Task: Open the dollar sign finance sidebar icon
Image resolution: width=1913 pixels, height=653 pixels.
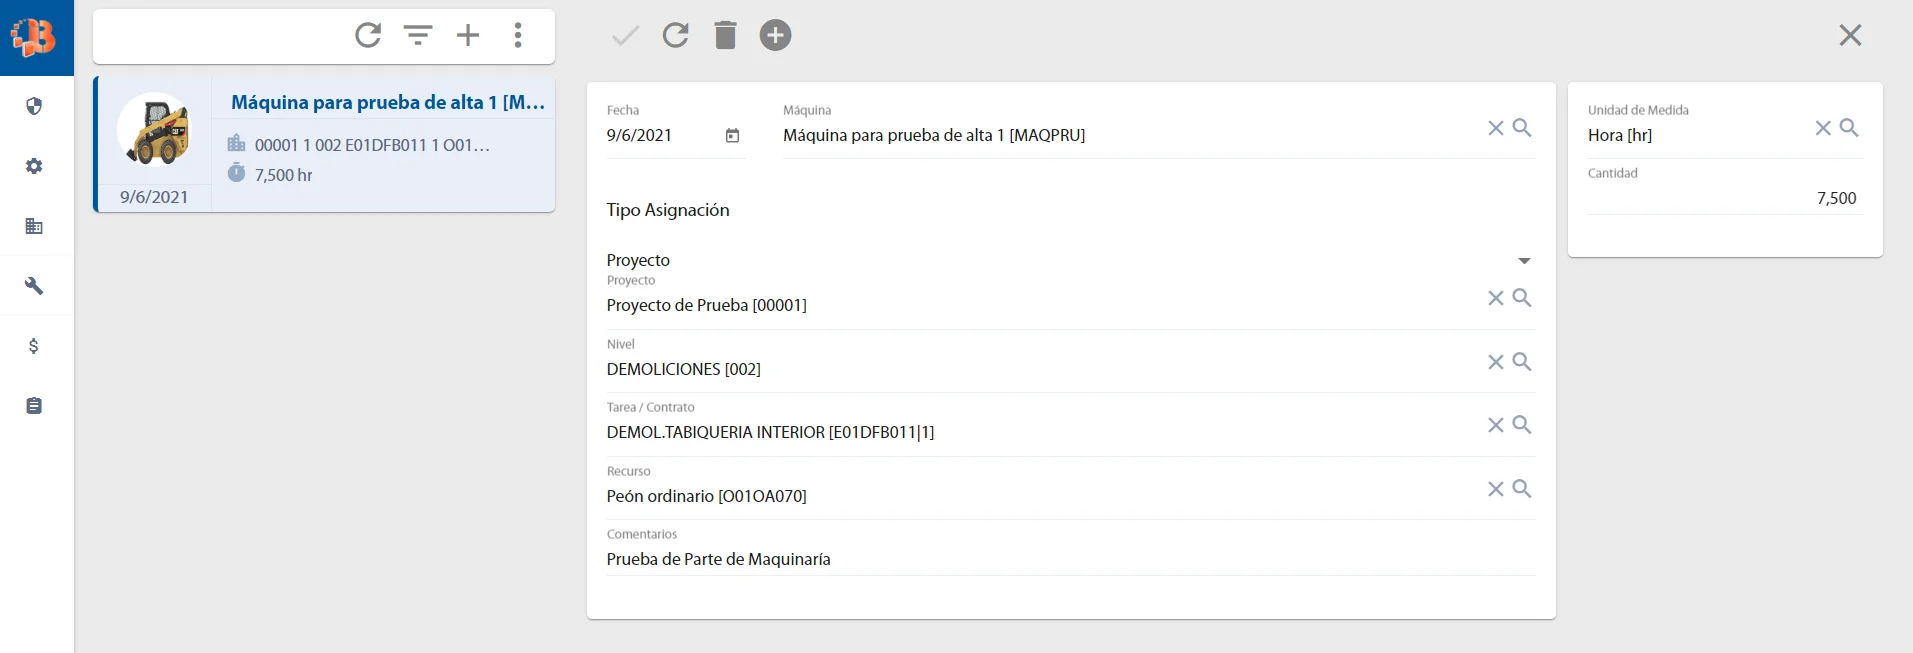Action: 34,346
